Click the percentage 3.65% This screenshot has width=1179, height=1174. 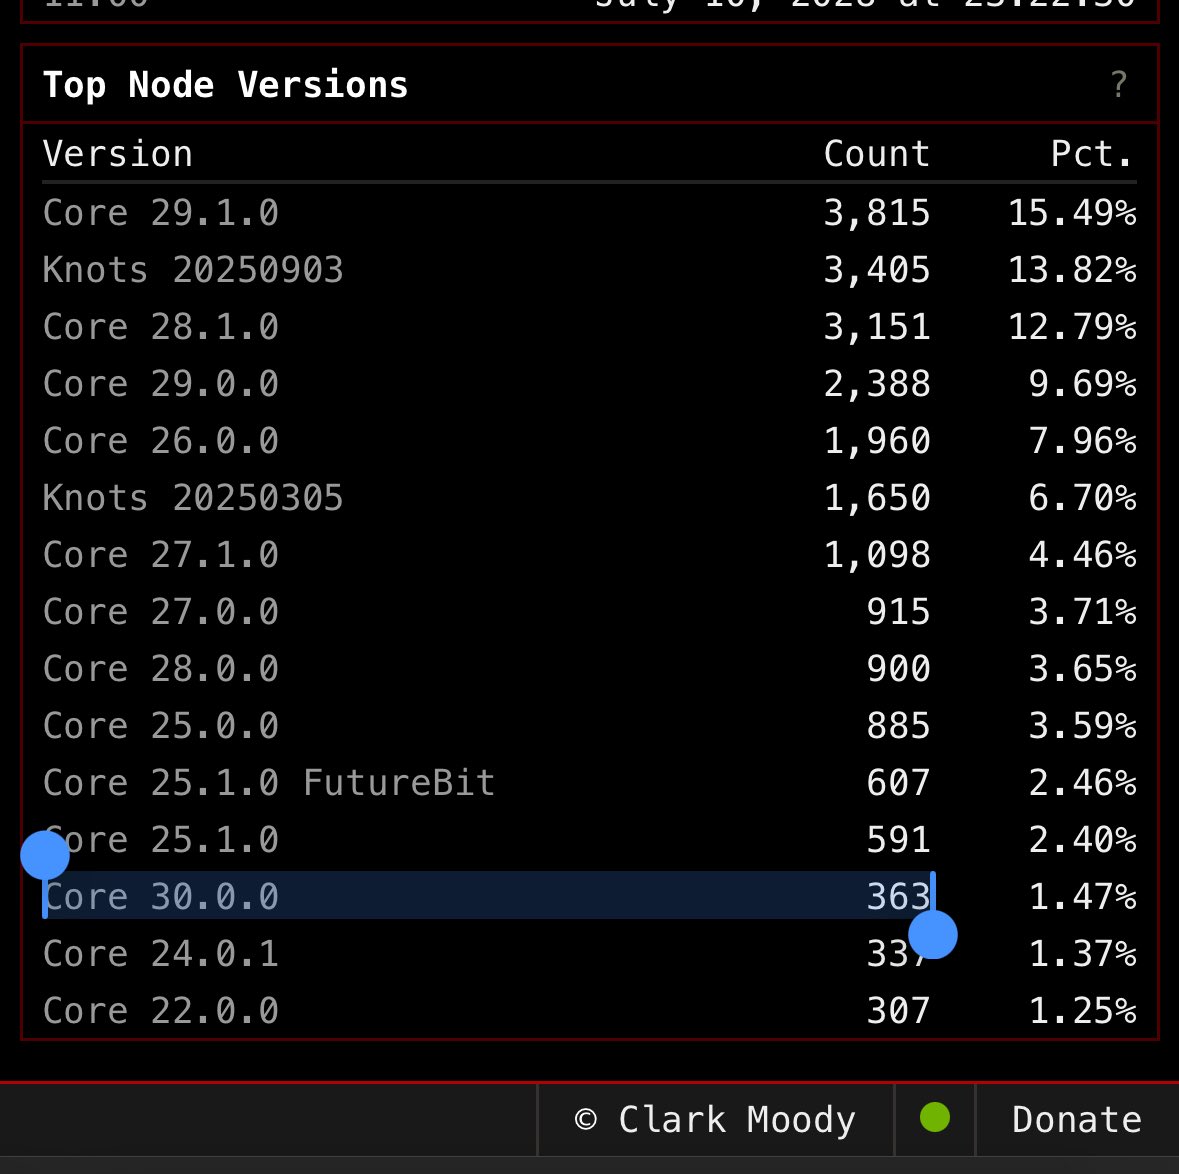(1083, 669)
